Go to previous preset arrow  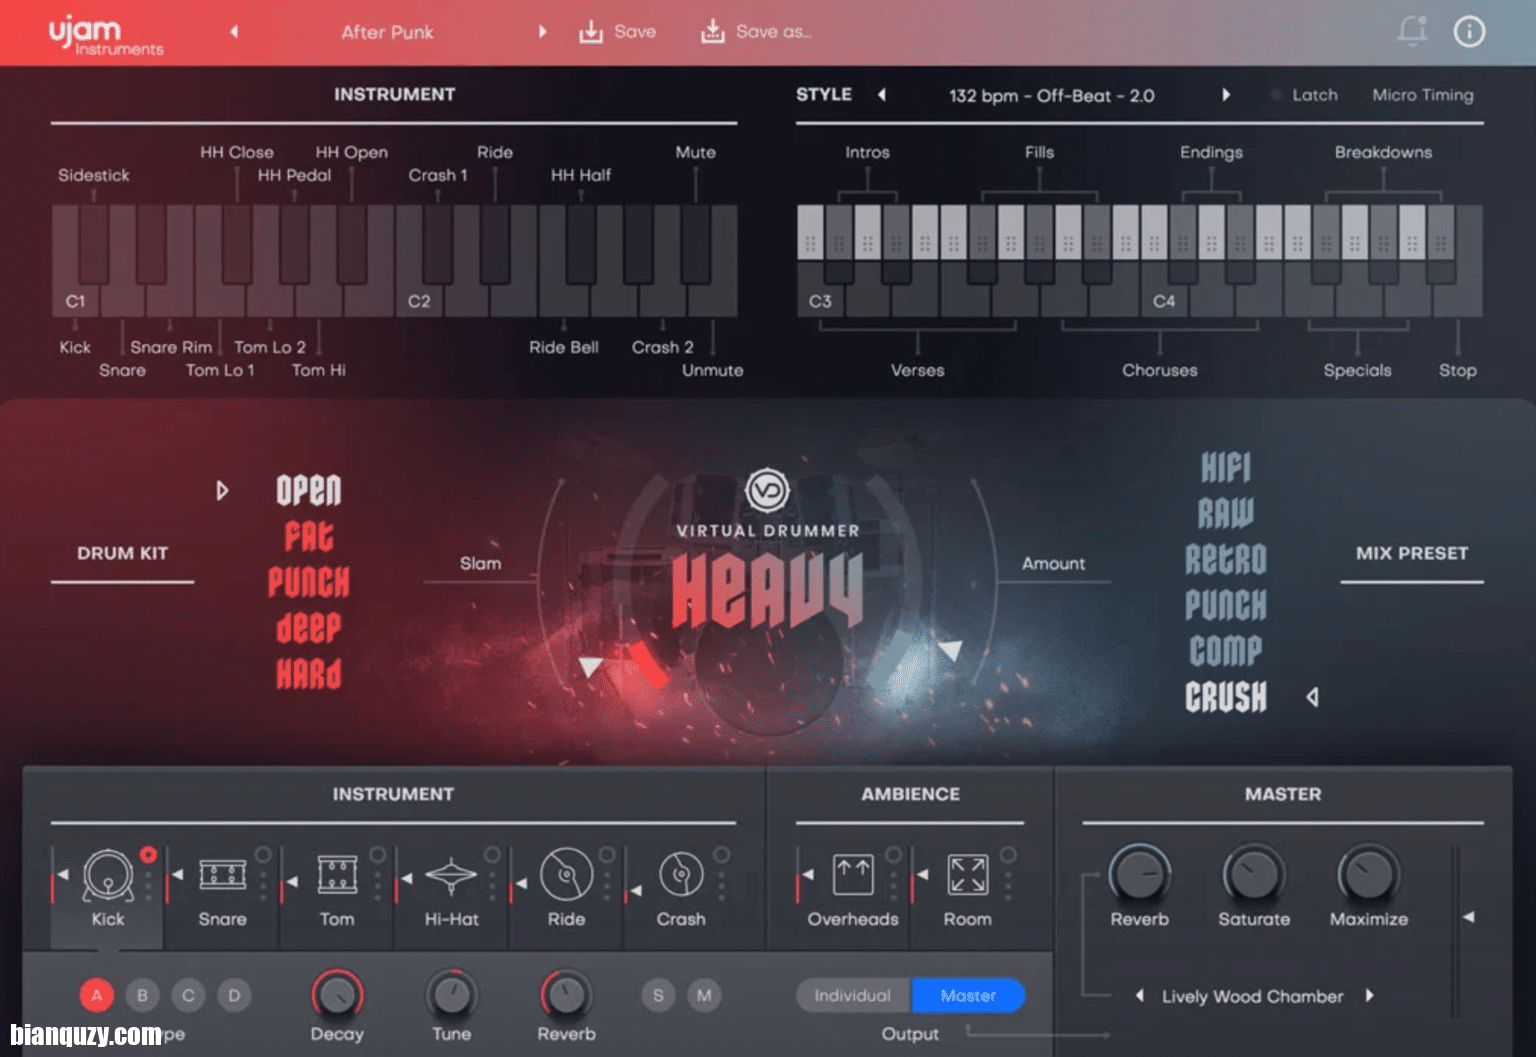tap(234, 32)
